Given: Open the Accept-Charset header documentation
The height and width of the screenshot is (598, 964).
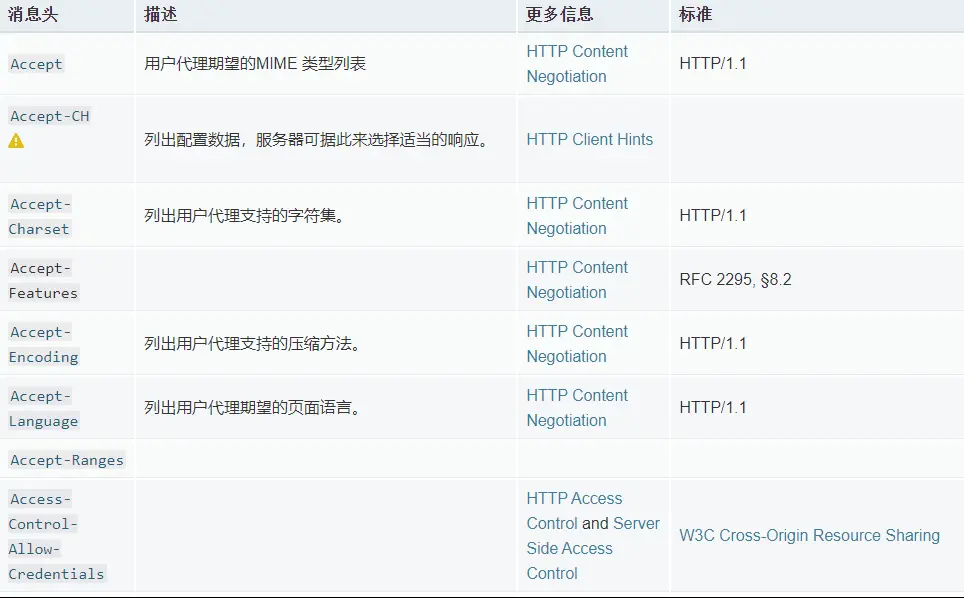Looking at the screenshot, I should tap(39, 216).
